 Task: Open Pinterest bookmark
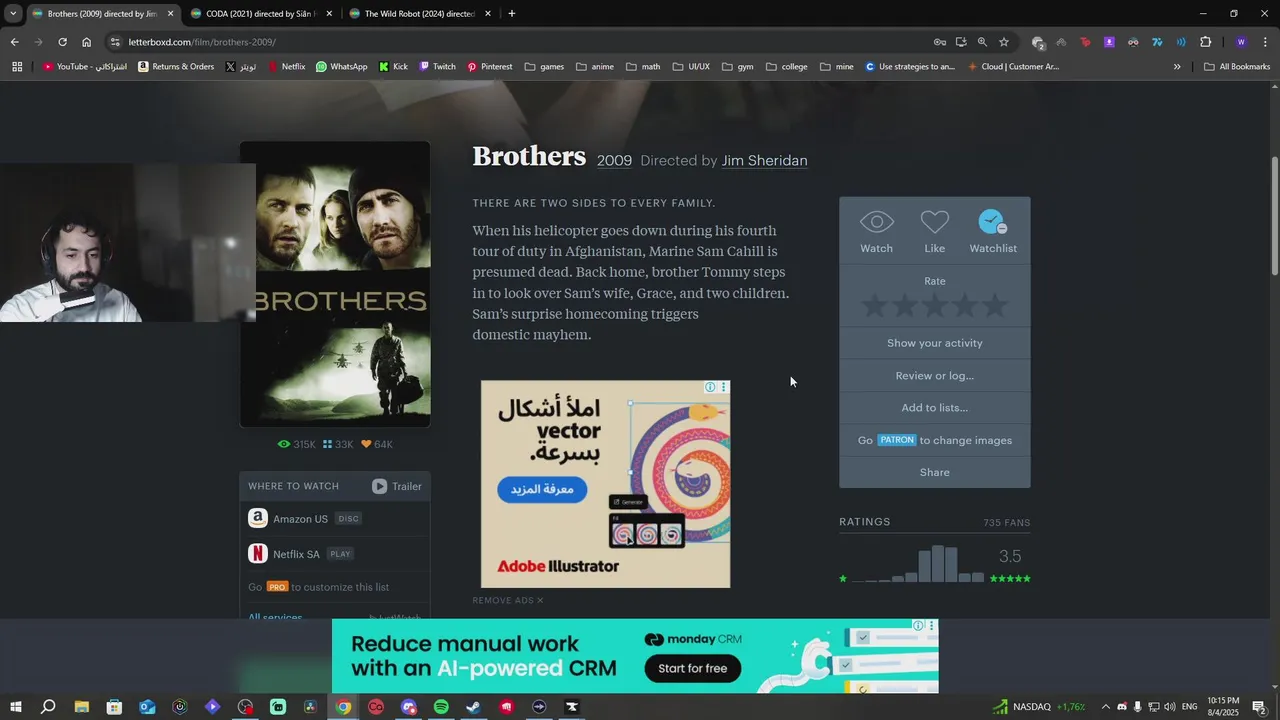pos(490,67)
